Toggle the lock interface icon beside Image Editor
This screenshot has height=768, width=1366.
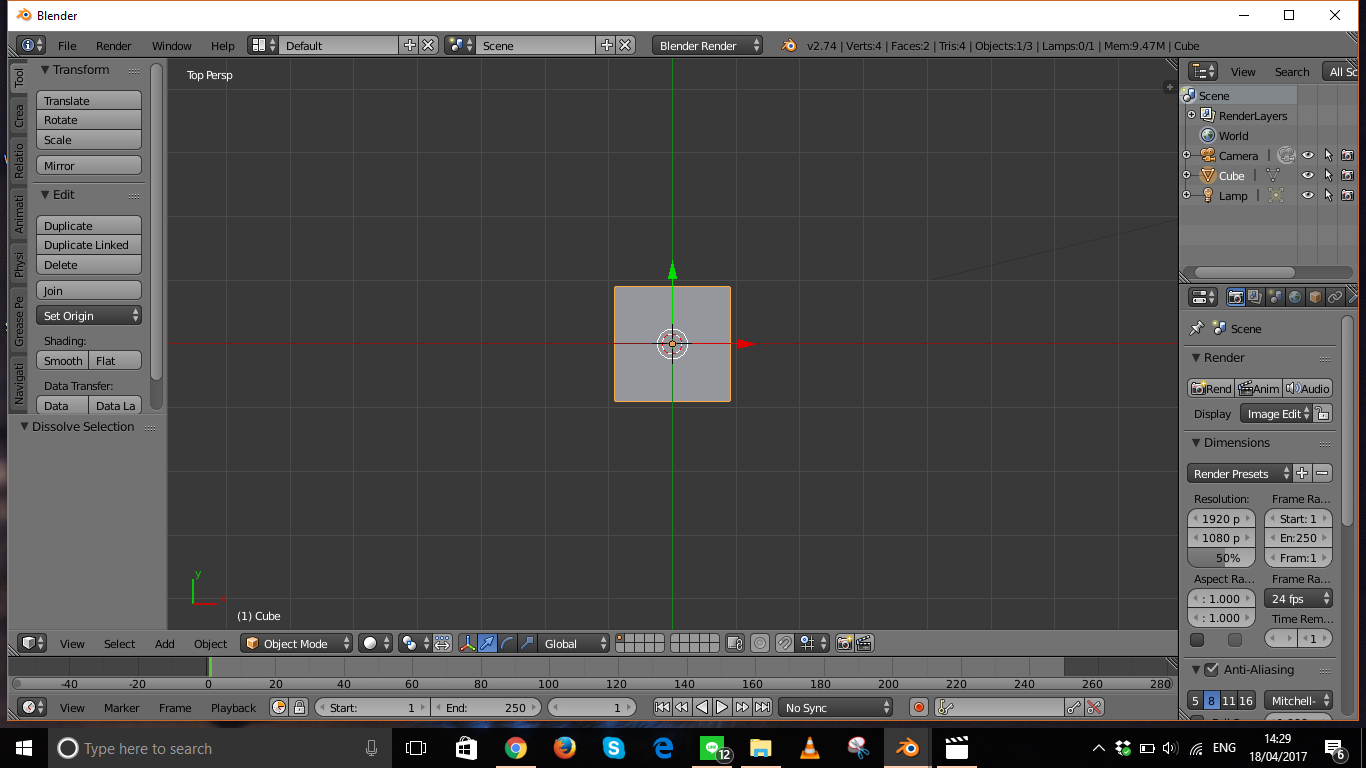click(x=1322, y=413)
